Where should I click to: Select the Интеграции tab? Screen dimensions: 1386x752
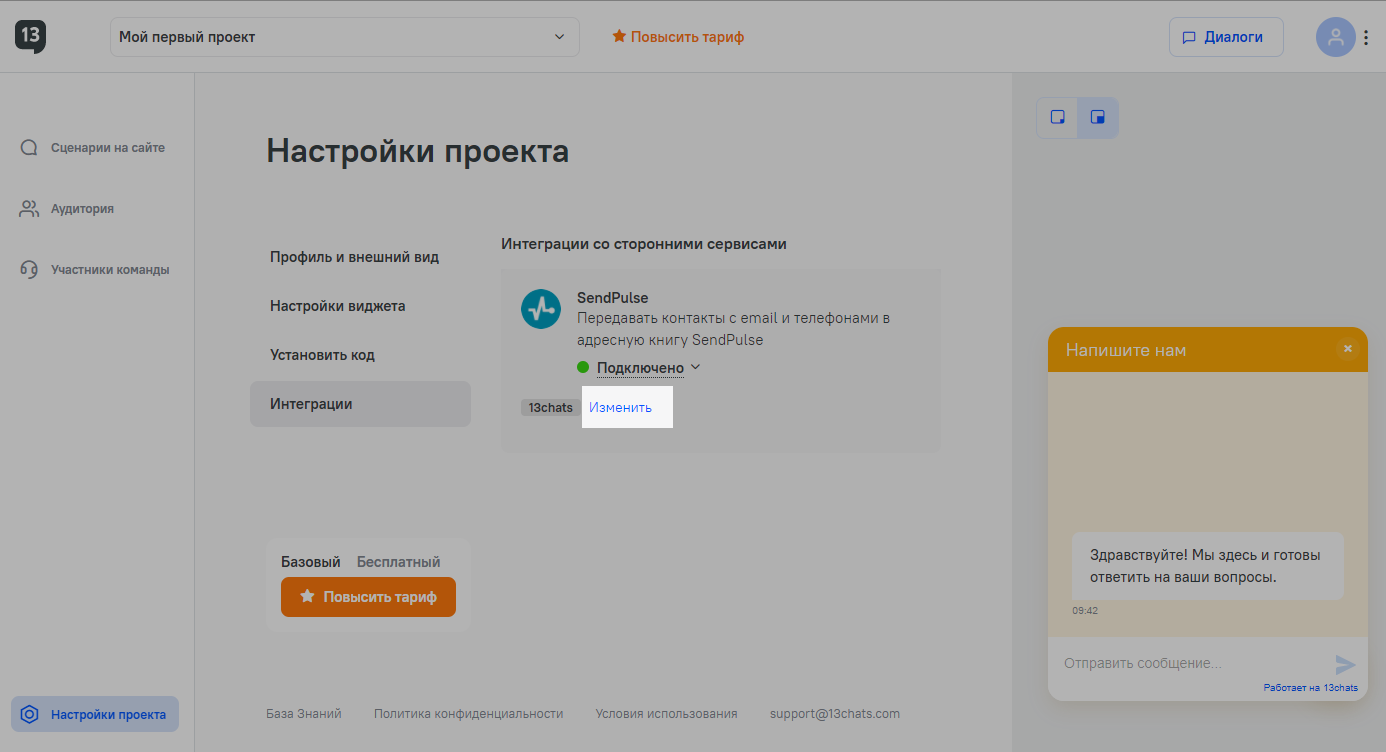click(360, 404)
